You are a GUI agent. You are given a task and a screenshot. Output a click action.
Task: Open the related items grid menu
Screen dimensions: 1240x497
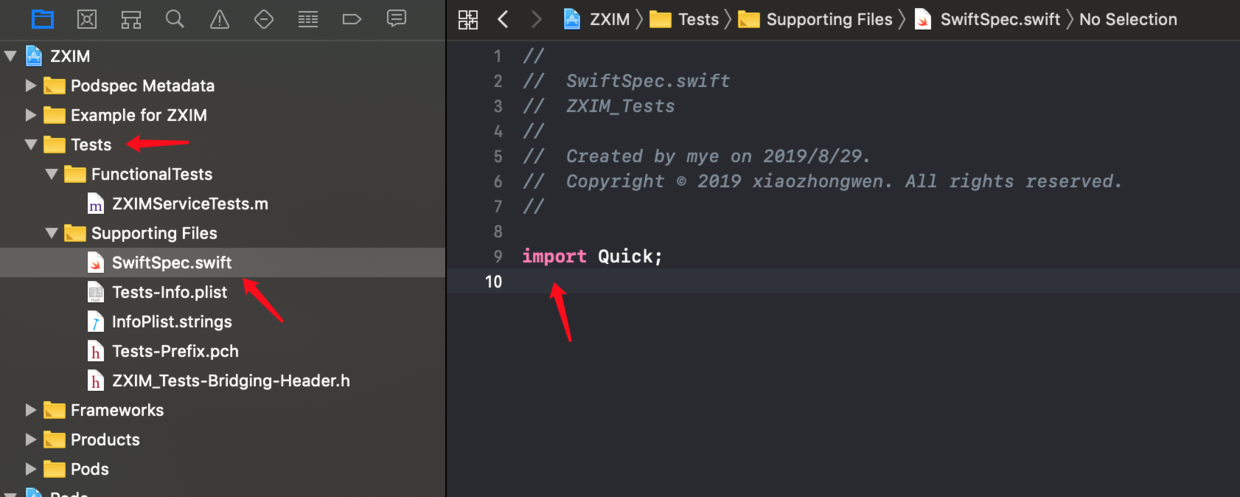tap(468, 19)
